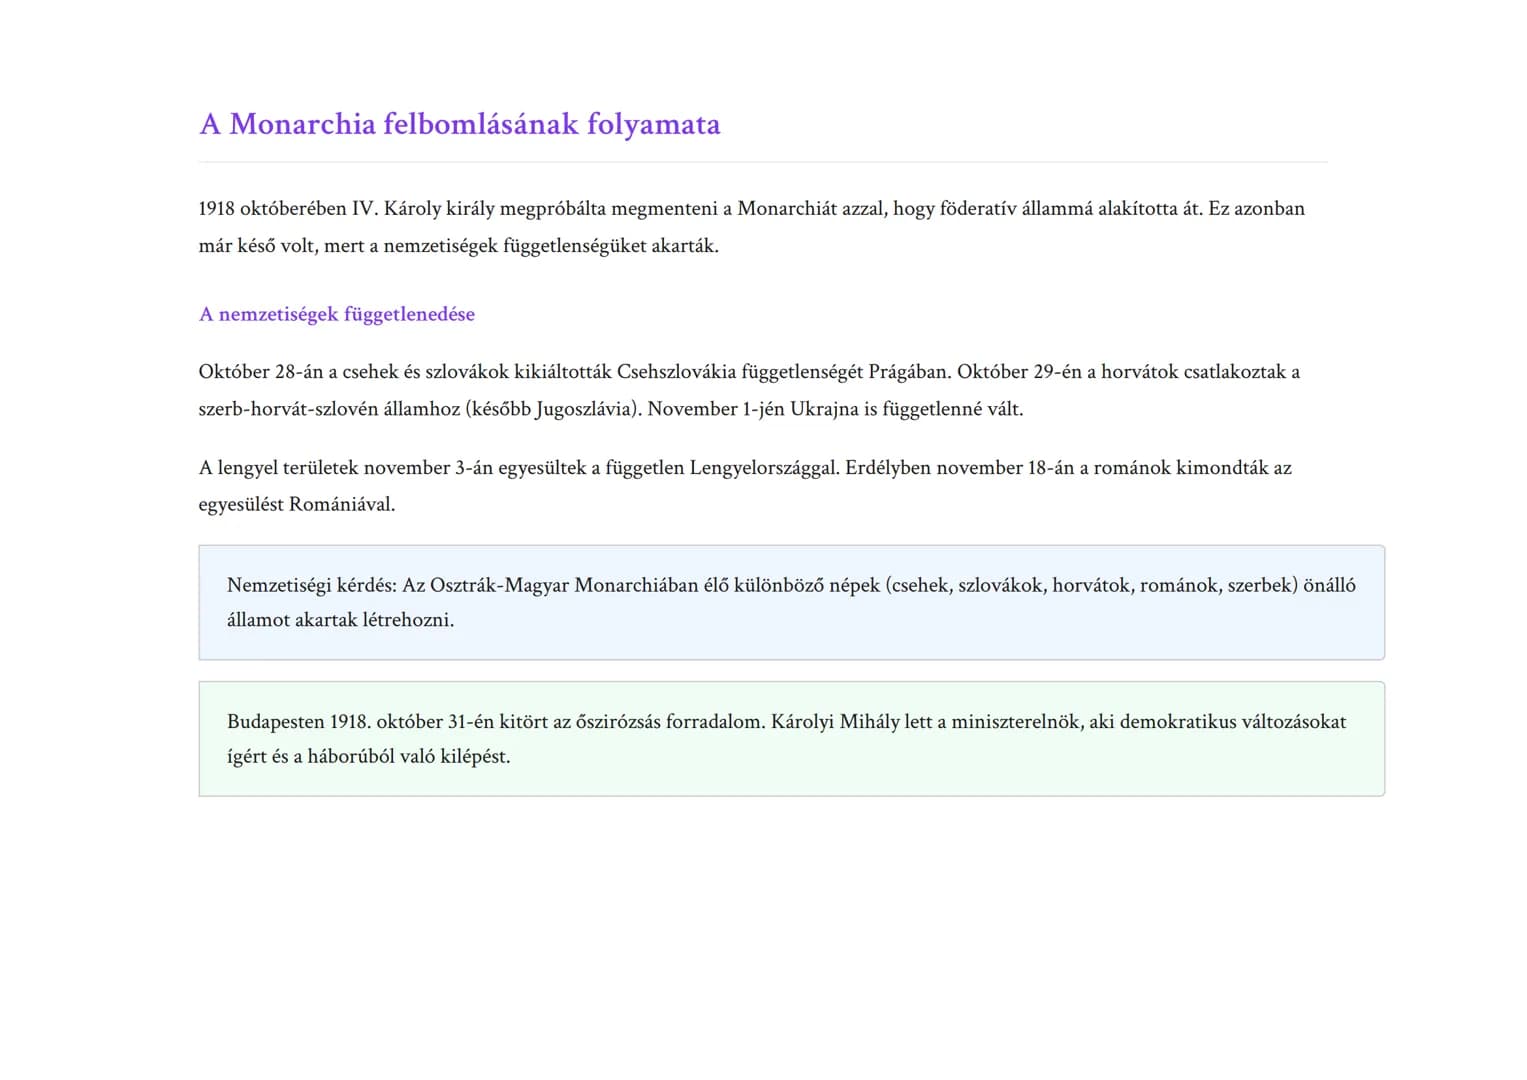Viewport: 1527px width, 1080px height.
Task: Click the date "Október 28-án"
Action: click(260, 372)
